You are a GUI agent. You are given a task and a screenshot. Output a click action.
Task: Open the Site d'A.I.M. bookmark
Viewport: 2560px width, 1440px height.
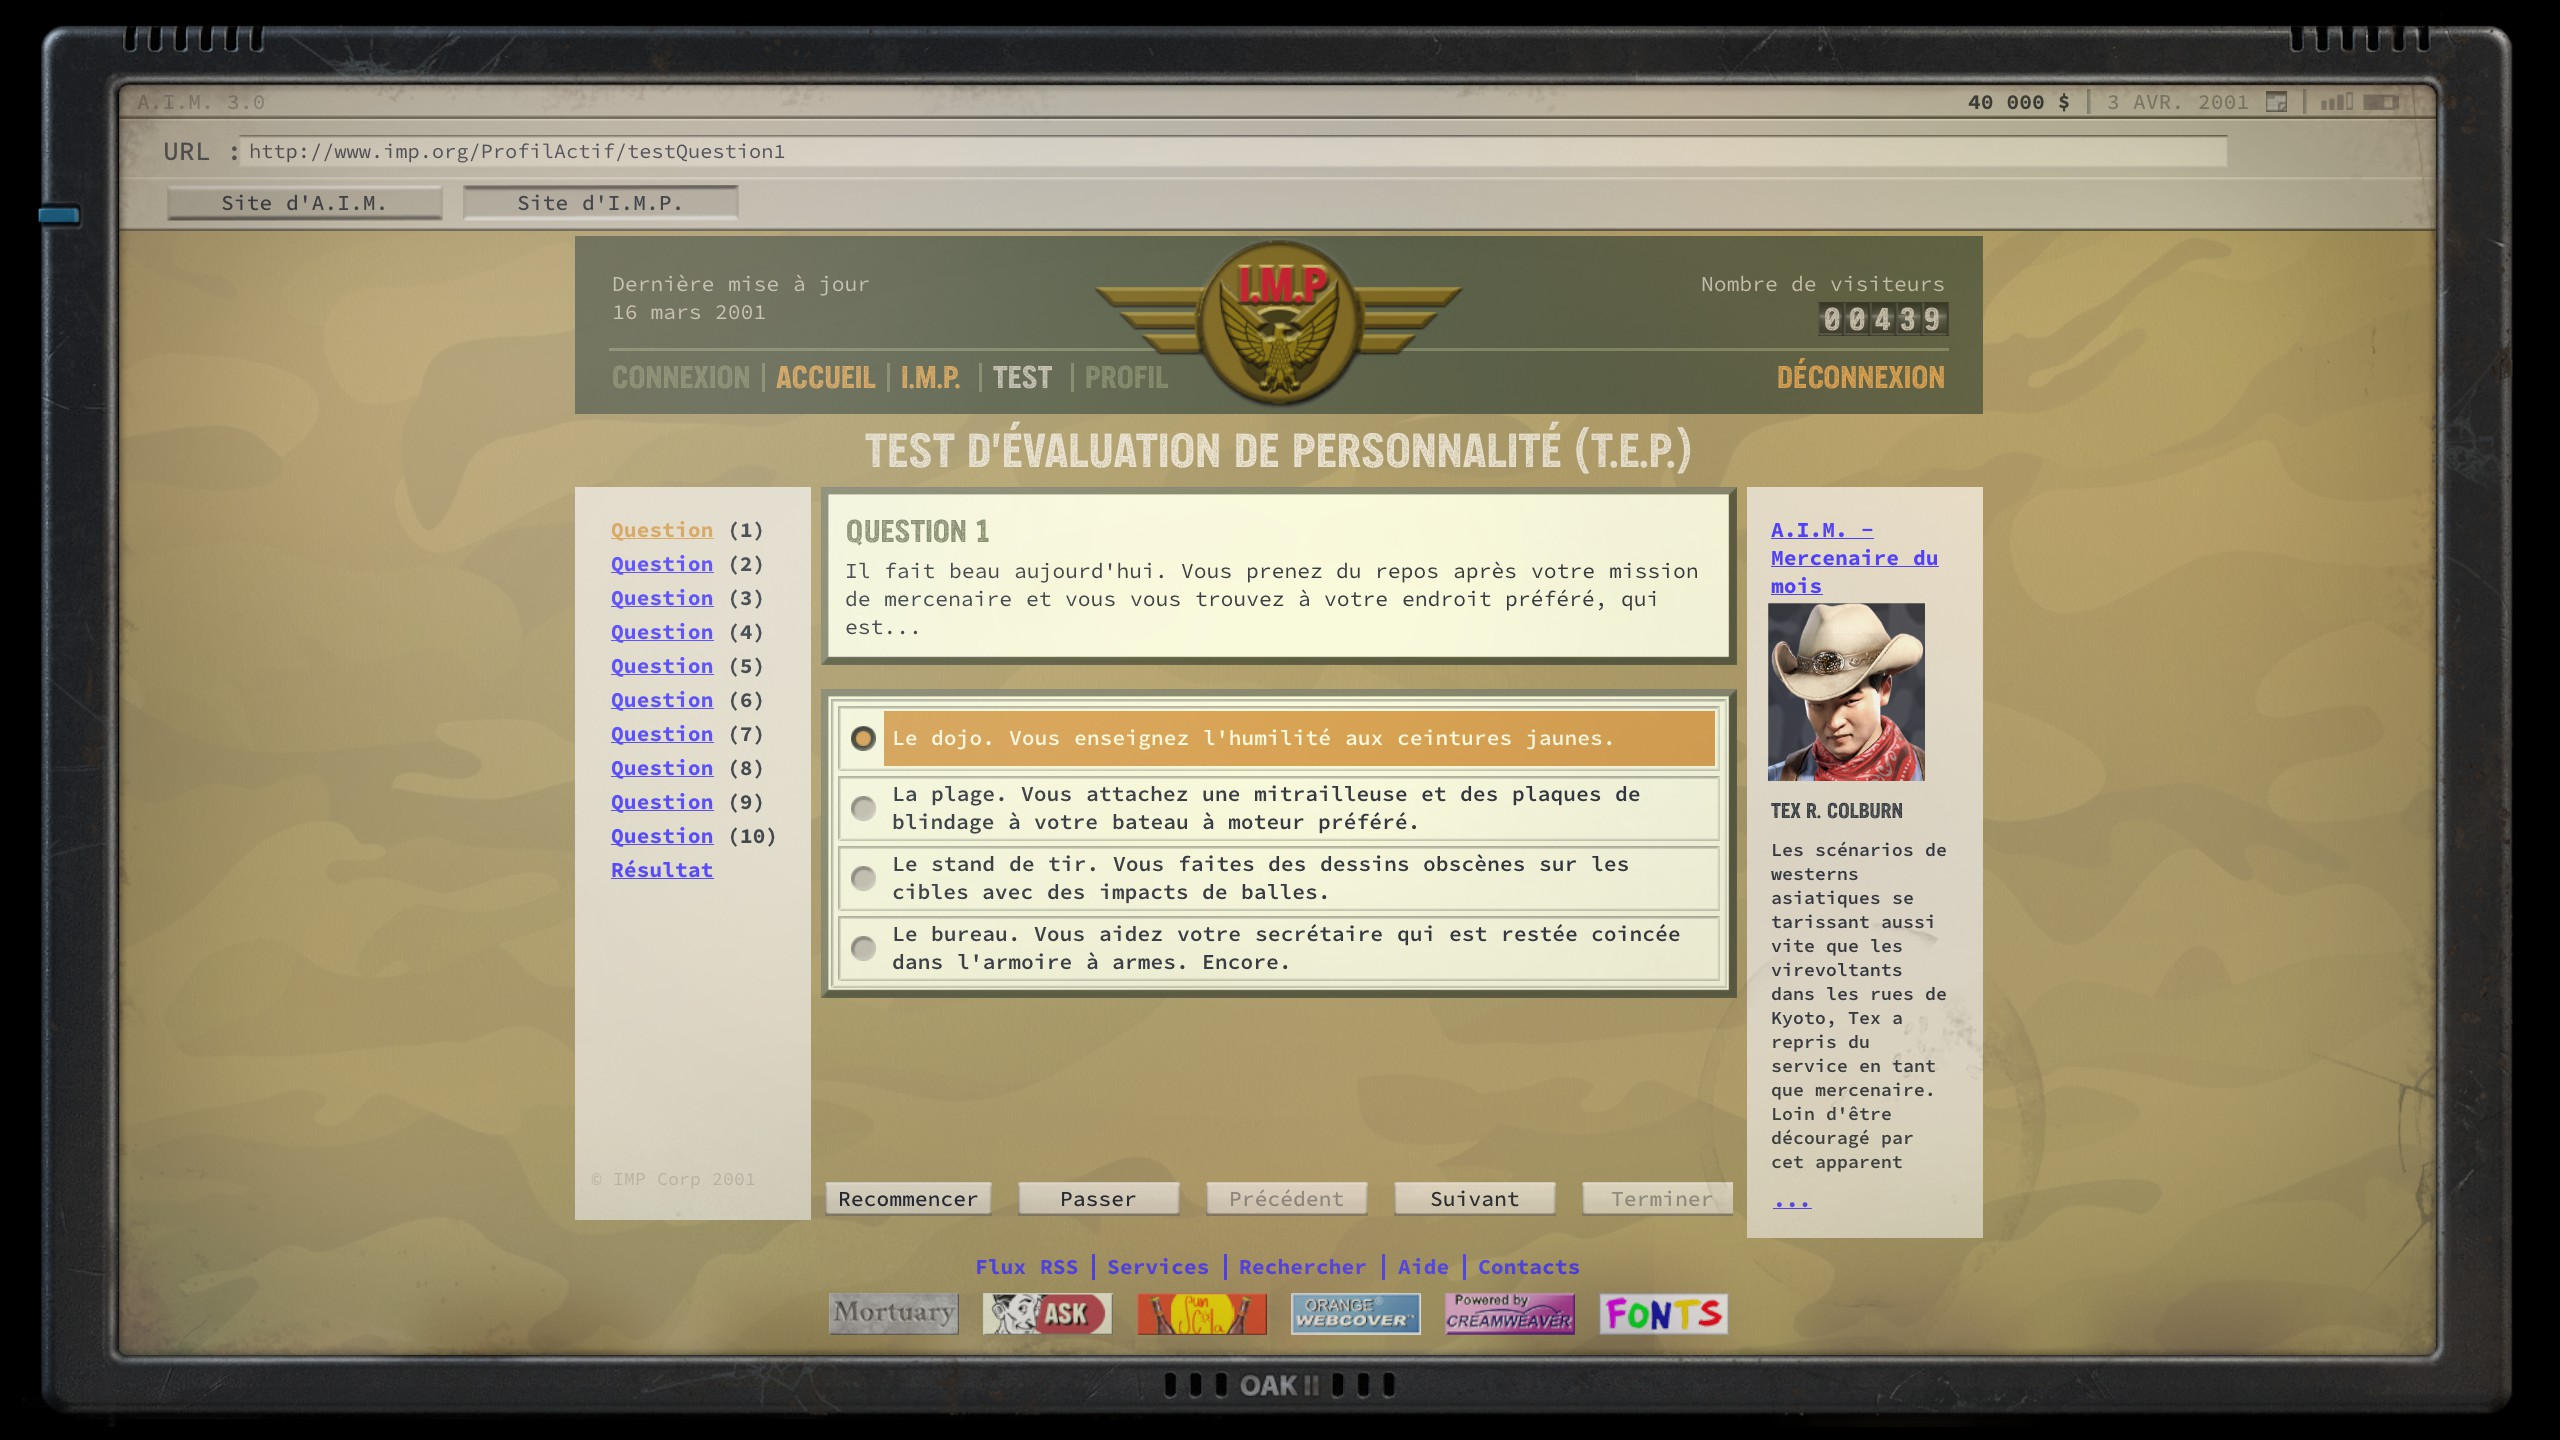point(304,203)
